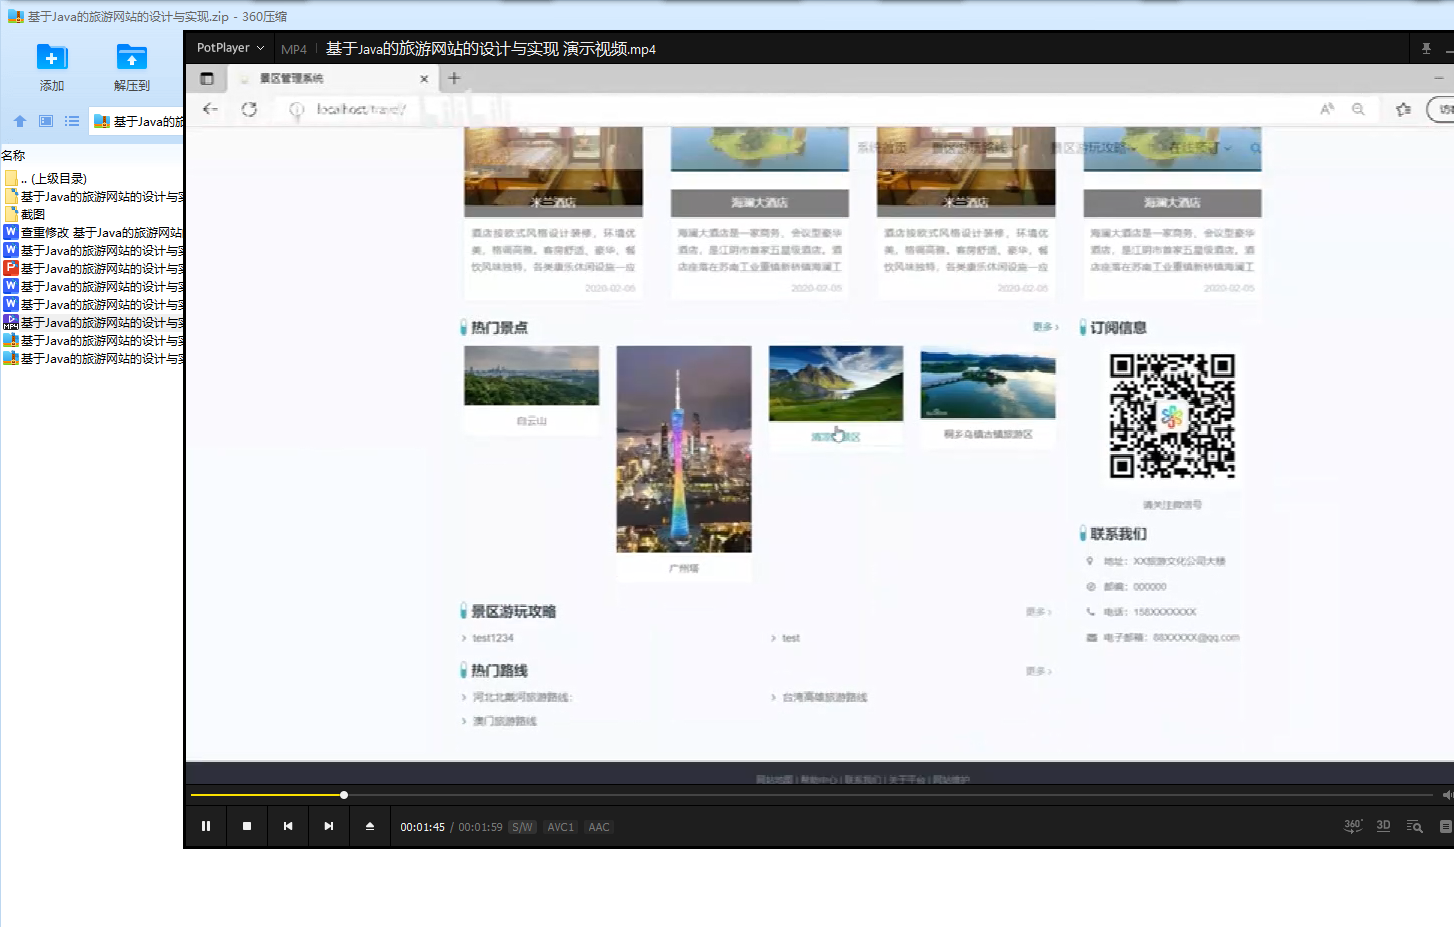Click the read aloud icon in address bar
This screenshot has height=927, width=1454.
1327,109
